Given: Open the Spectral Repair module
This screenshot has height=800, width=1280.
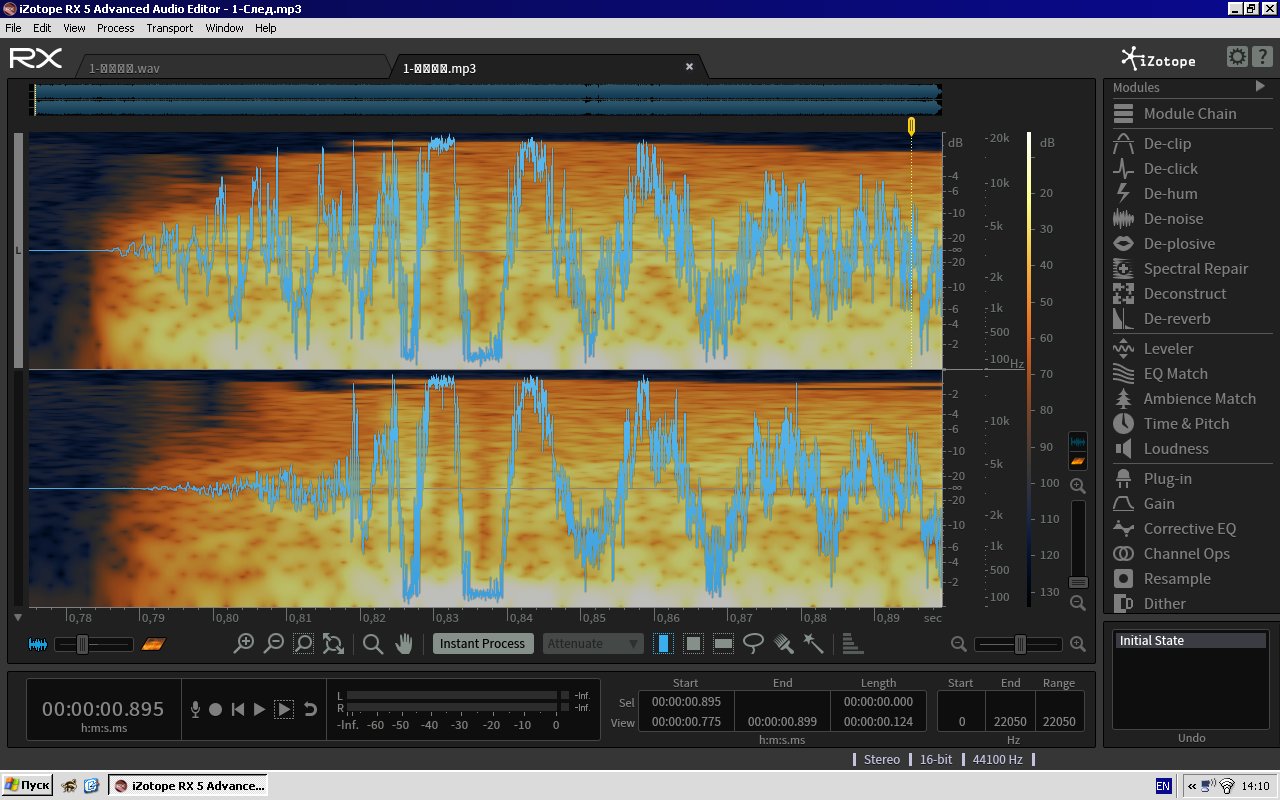Looking at the screenshot, I should tap(1195, 269).
